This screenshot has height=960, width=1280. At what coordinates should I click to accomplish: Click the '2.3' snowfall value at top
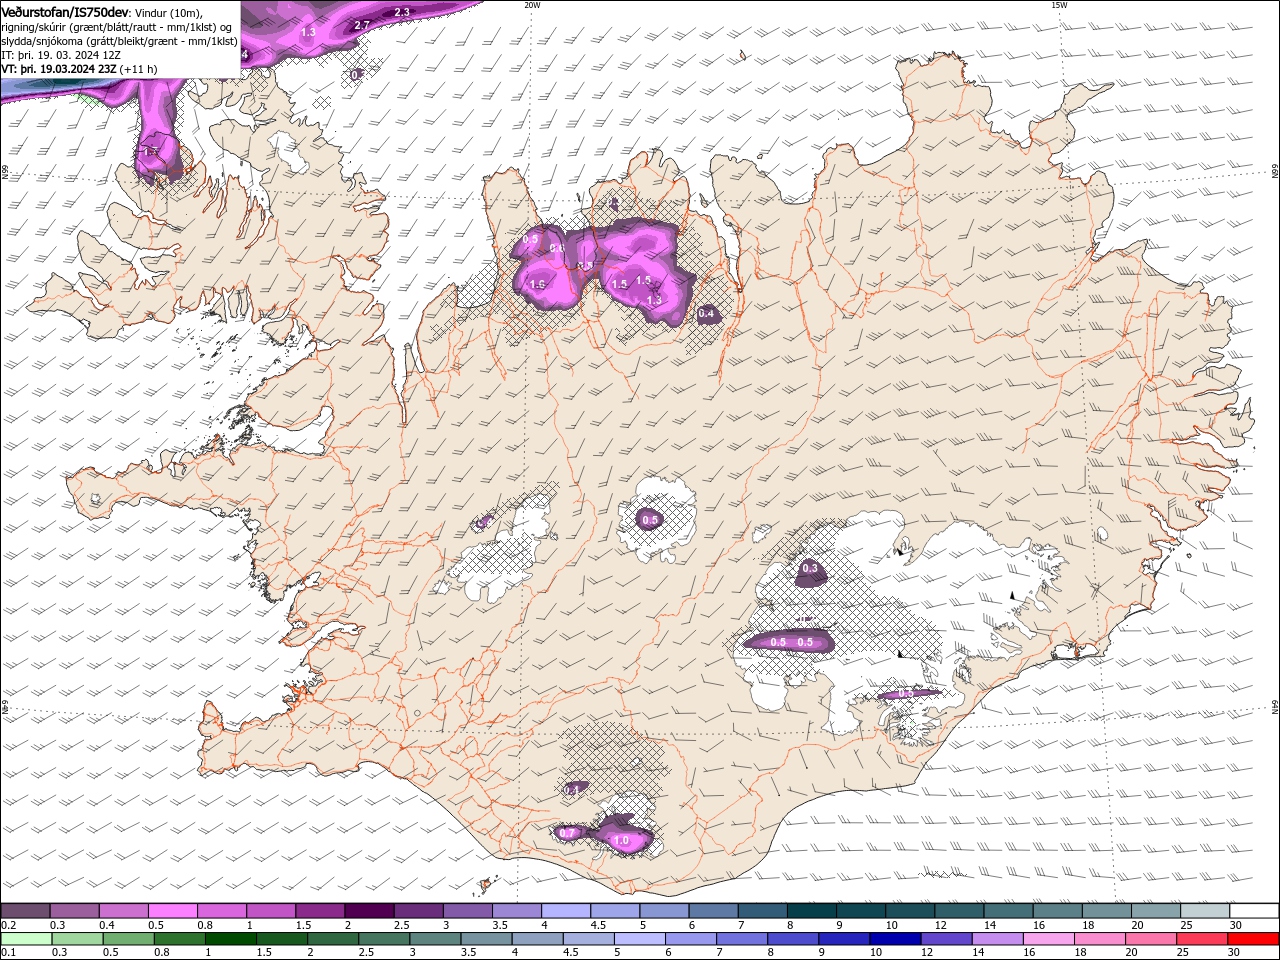(402, 12)
